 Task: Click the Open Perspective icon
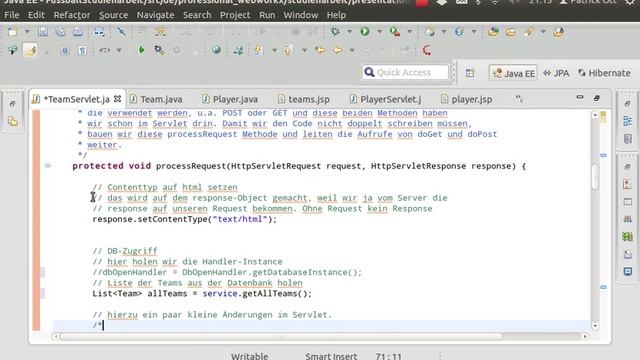(x=470, y=73)
